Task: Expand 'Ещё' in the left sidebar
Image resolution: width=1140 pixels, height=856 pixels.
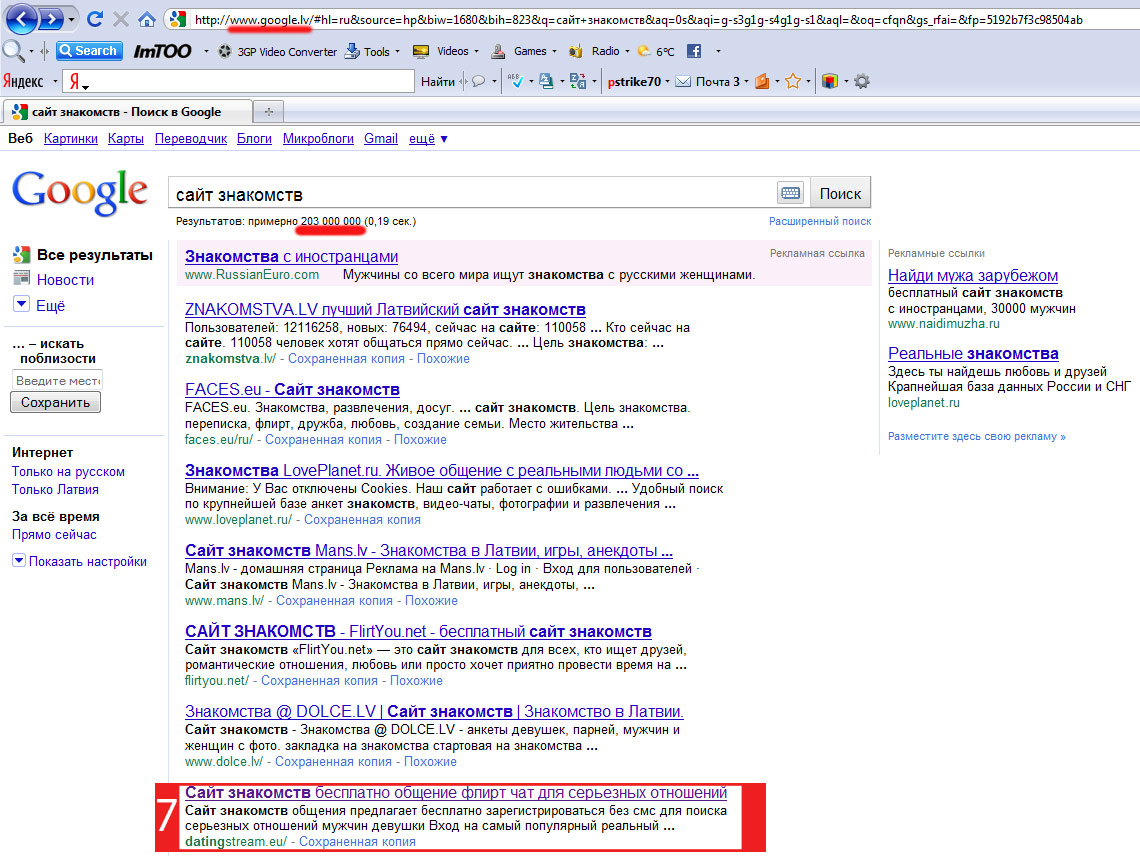Action: click(x=41, y=305)
